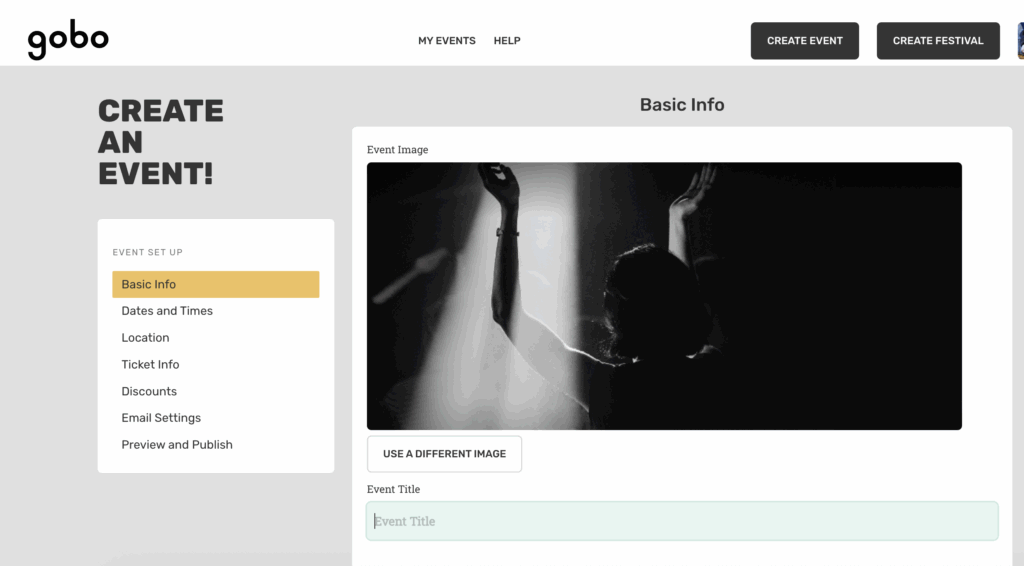Click the Event Title label
Screen dimensions: 1024x566
(x=393, y=489)
